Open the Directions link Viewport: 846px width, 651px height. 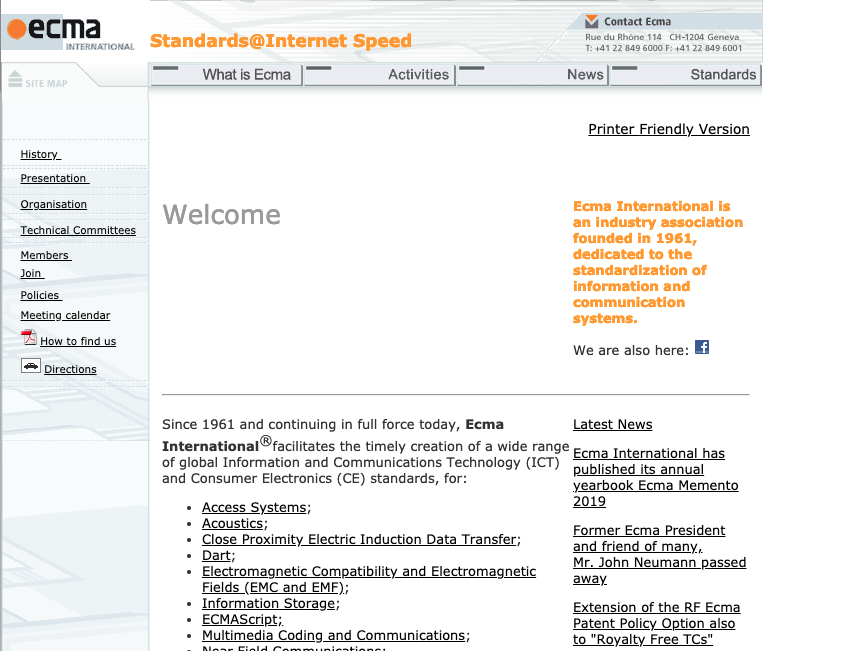pyautogui.click(x=70, y=369)
